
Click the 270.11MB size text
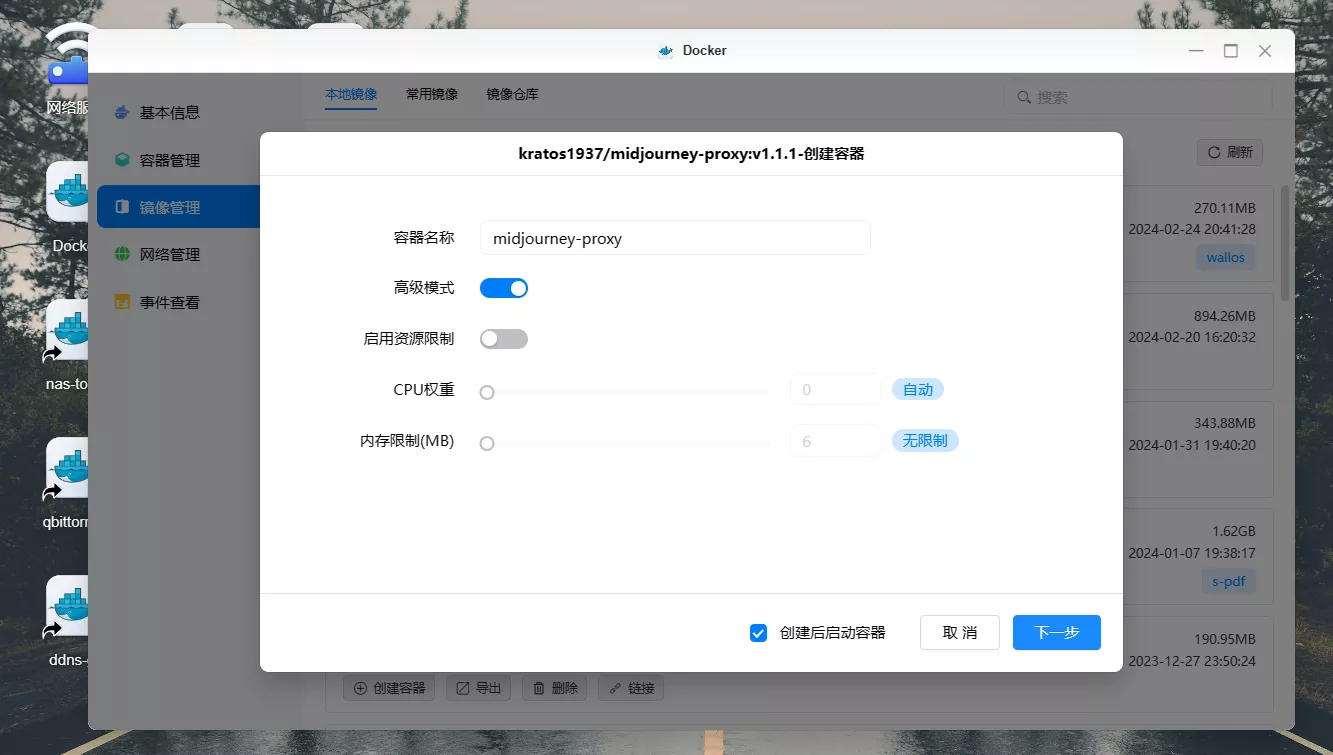coord(1224,208)
